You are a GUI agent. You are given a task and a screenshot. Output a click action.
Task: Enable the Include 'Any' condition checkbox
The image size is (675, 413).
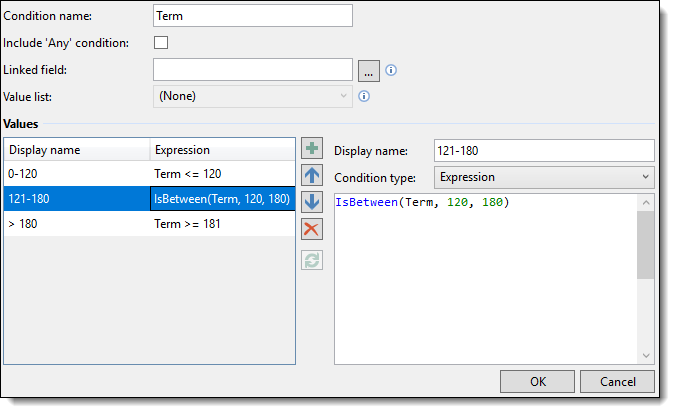(x=161, y=43)
